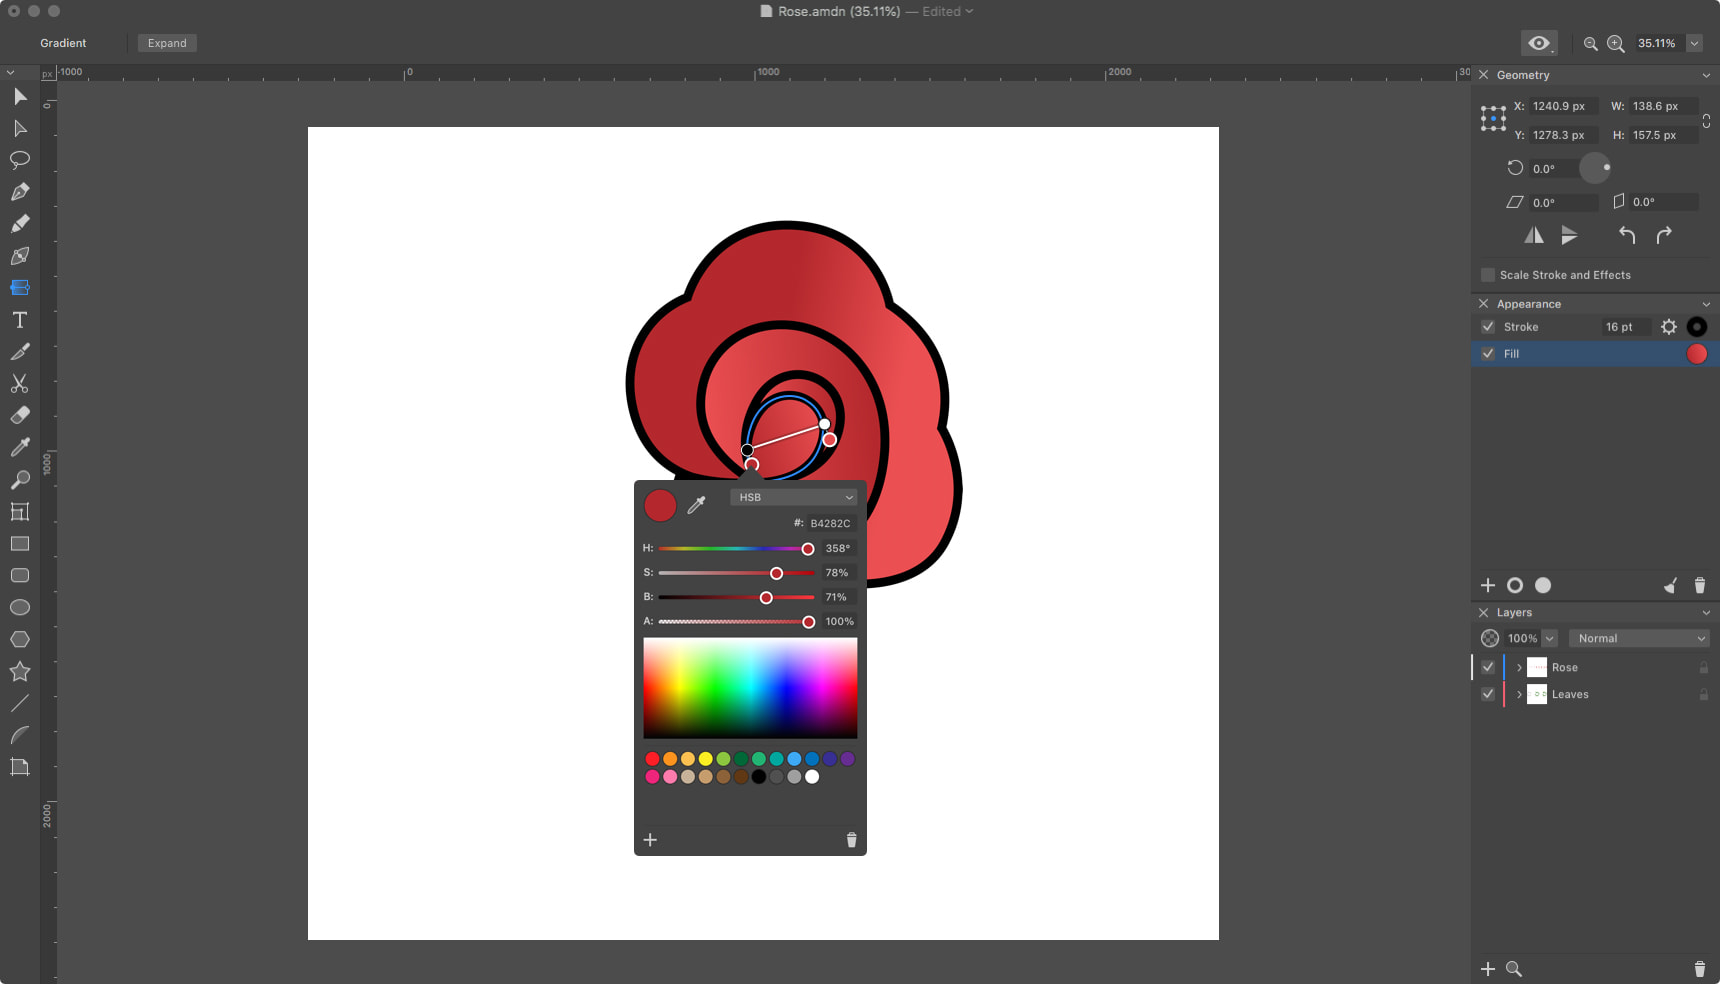Select the Text tool
This screenshot has width=1720, height=984.
20,320
